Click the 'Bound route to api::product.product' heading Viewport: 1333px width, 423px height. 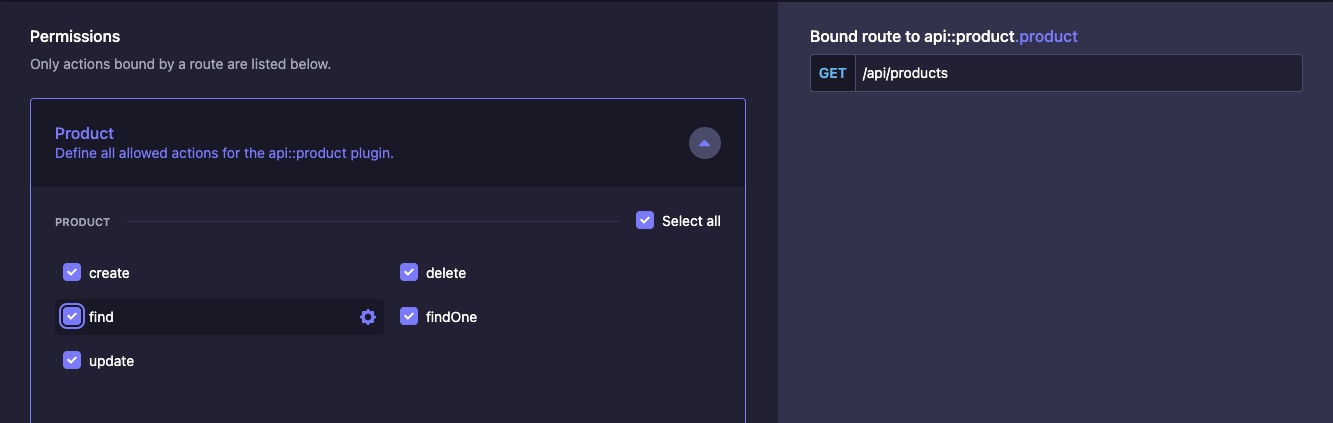[x=944, y=36]
